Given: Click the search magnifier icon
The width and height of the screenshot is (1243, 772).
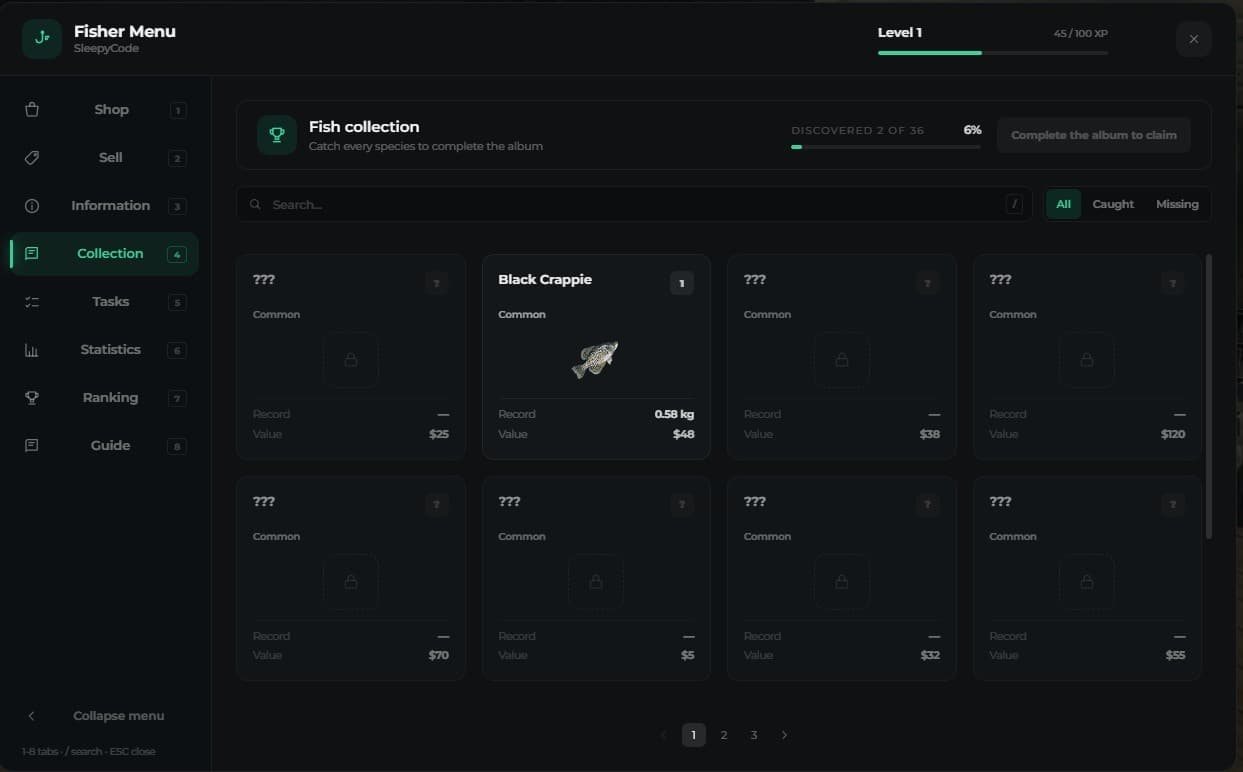Looking at the screenshot, I should pyautogui.click(x=256, y=204).
